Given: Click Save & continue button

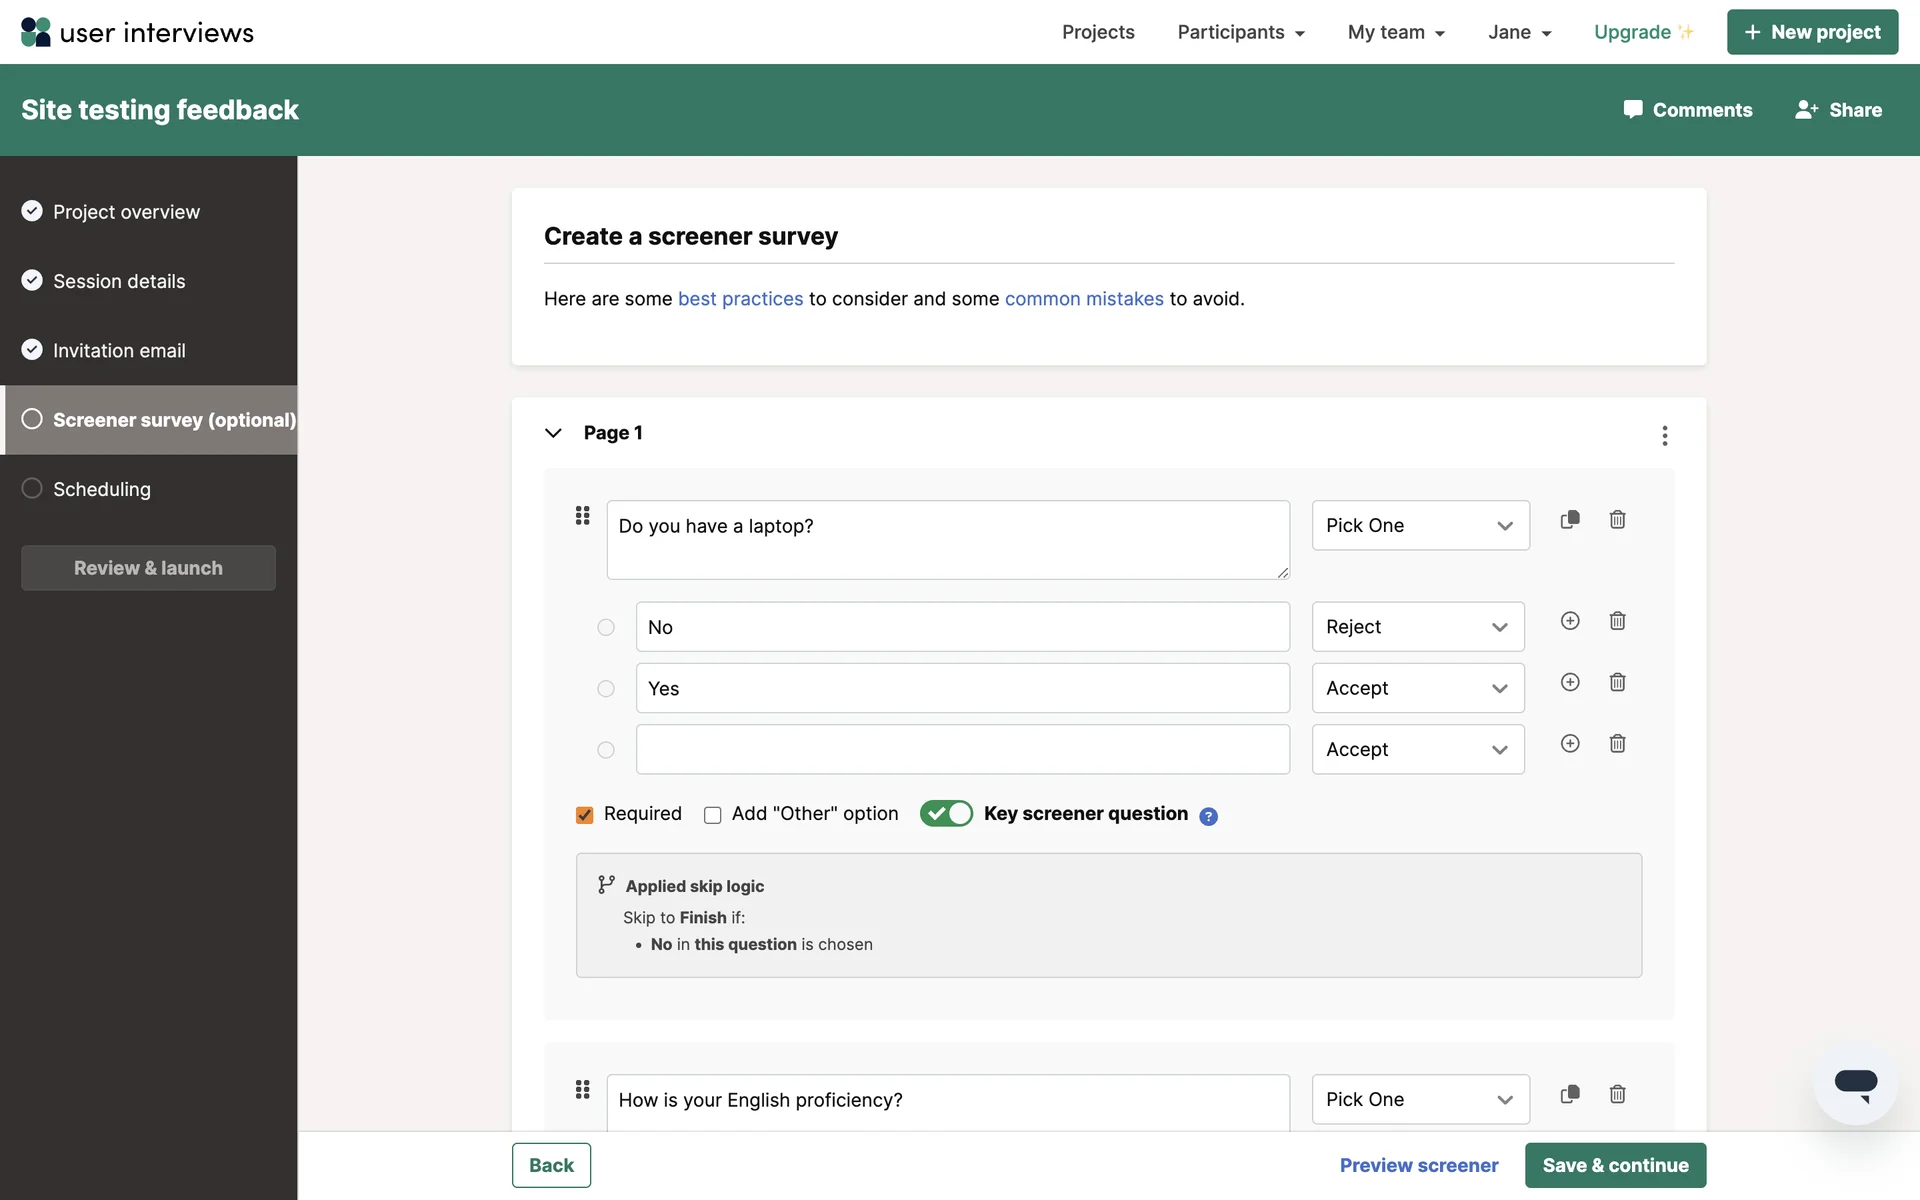Looking at the screenshot, I should (x=1614, y=1165).
